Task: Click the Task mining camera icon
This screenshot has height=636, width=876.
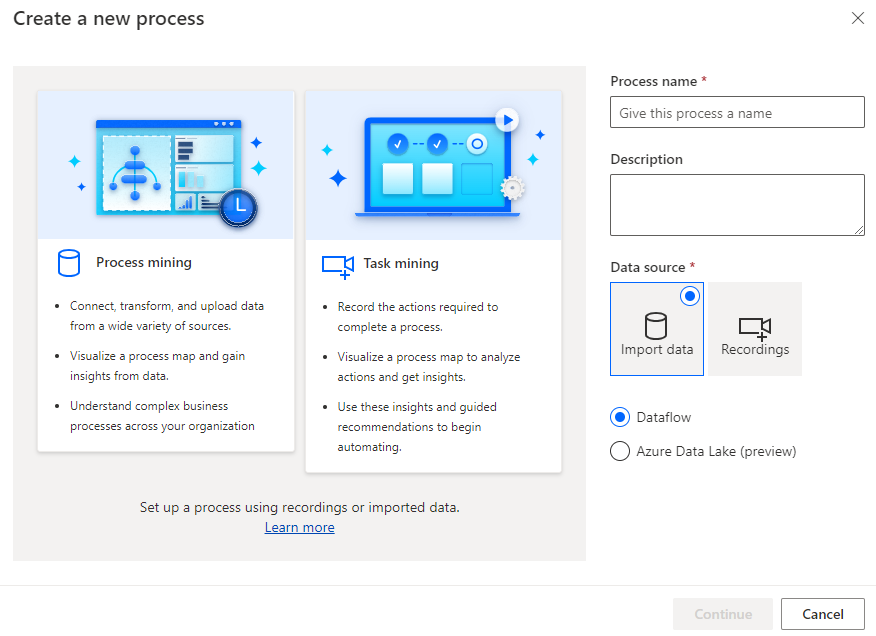Action: click(337, 265)
